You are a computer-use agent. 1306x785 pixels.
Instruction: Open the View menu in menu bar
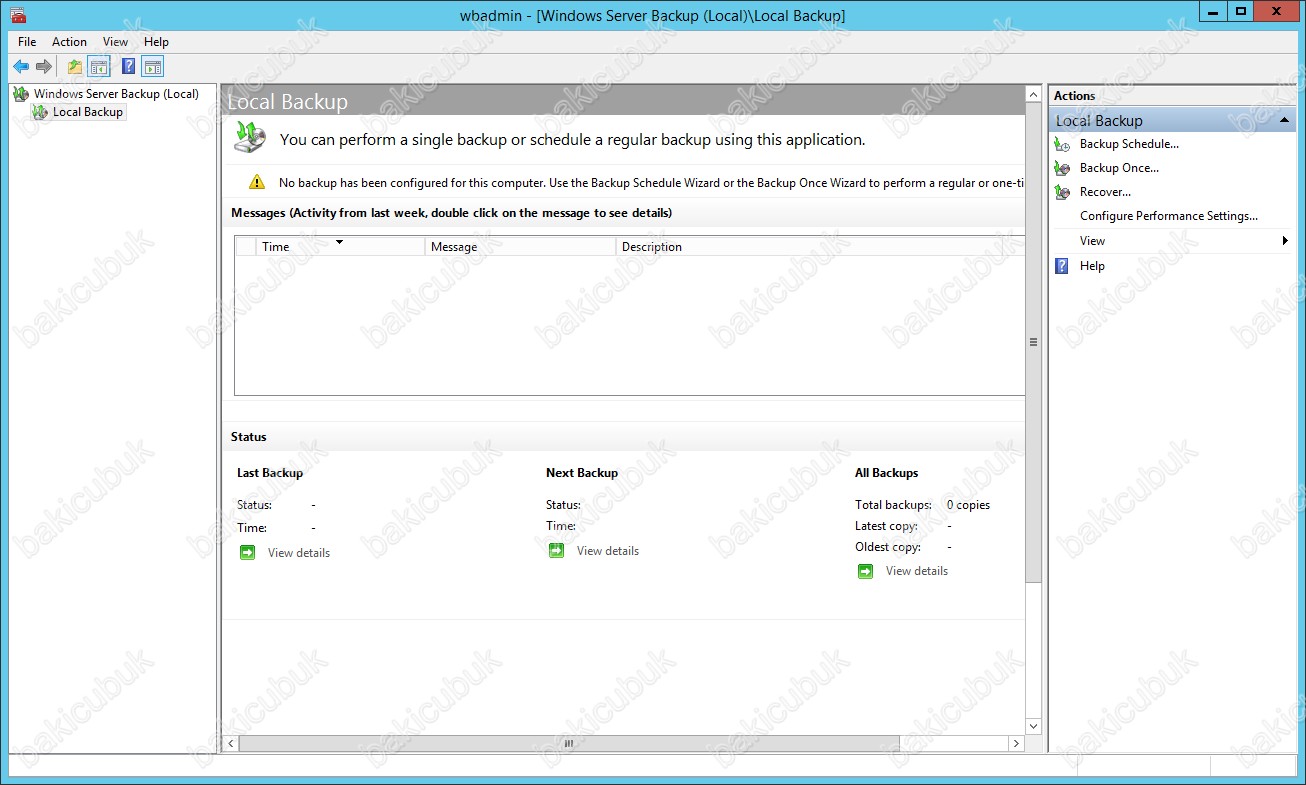pyautogui.click(x=116, y=42)
